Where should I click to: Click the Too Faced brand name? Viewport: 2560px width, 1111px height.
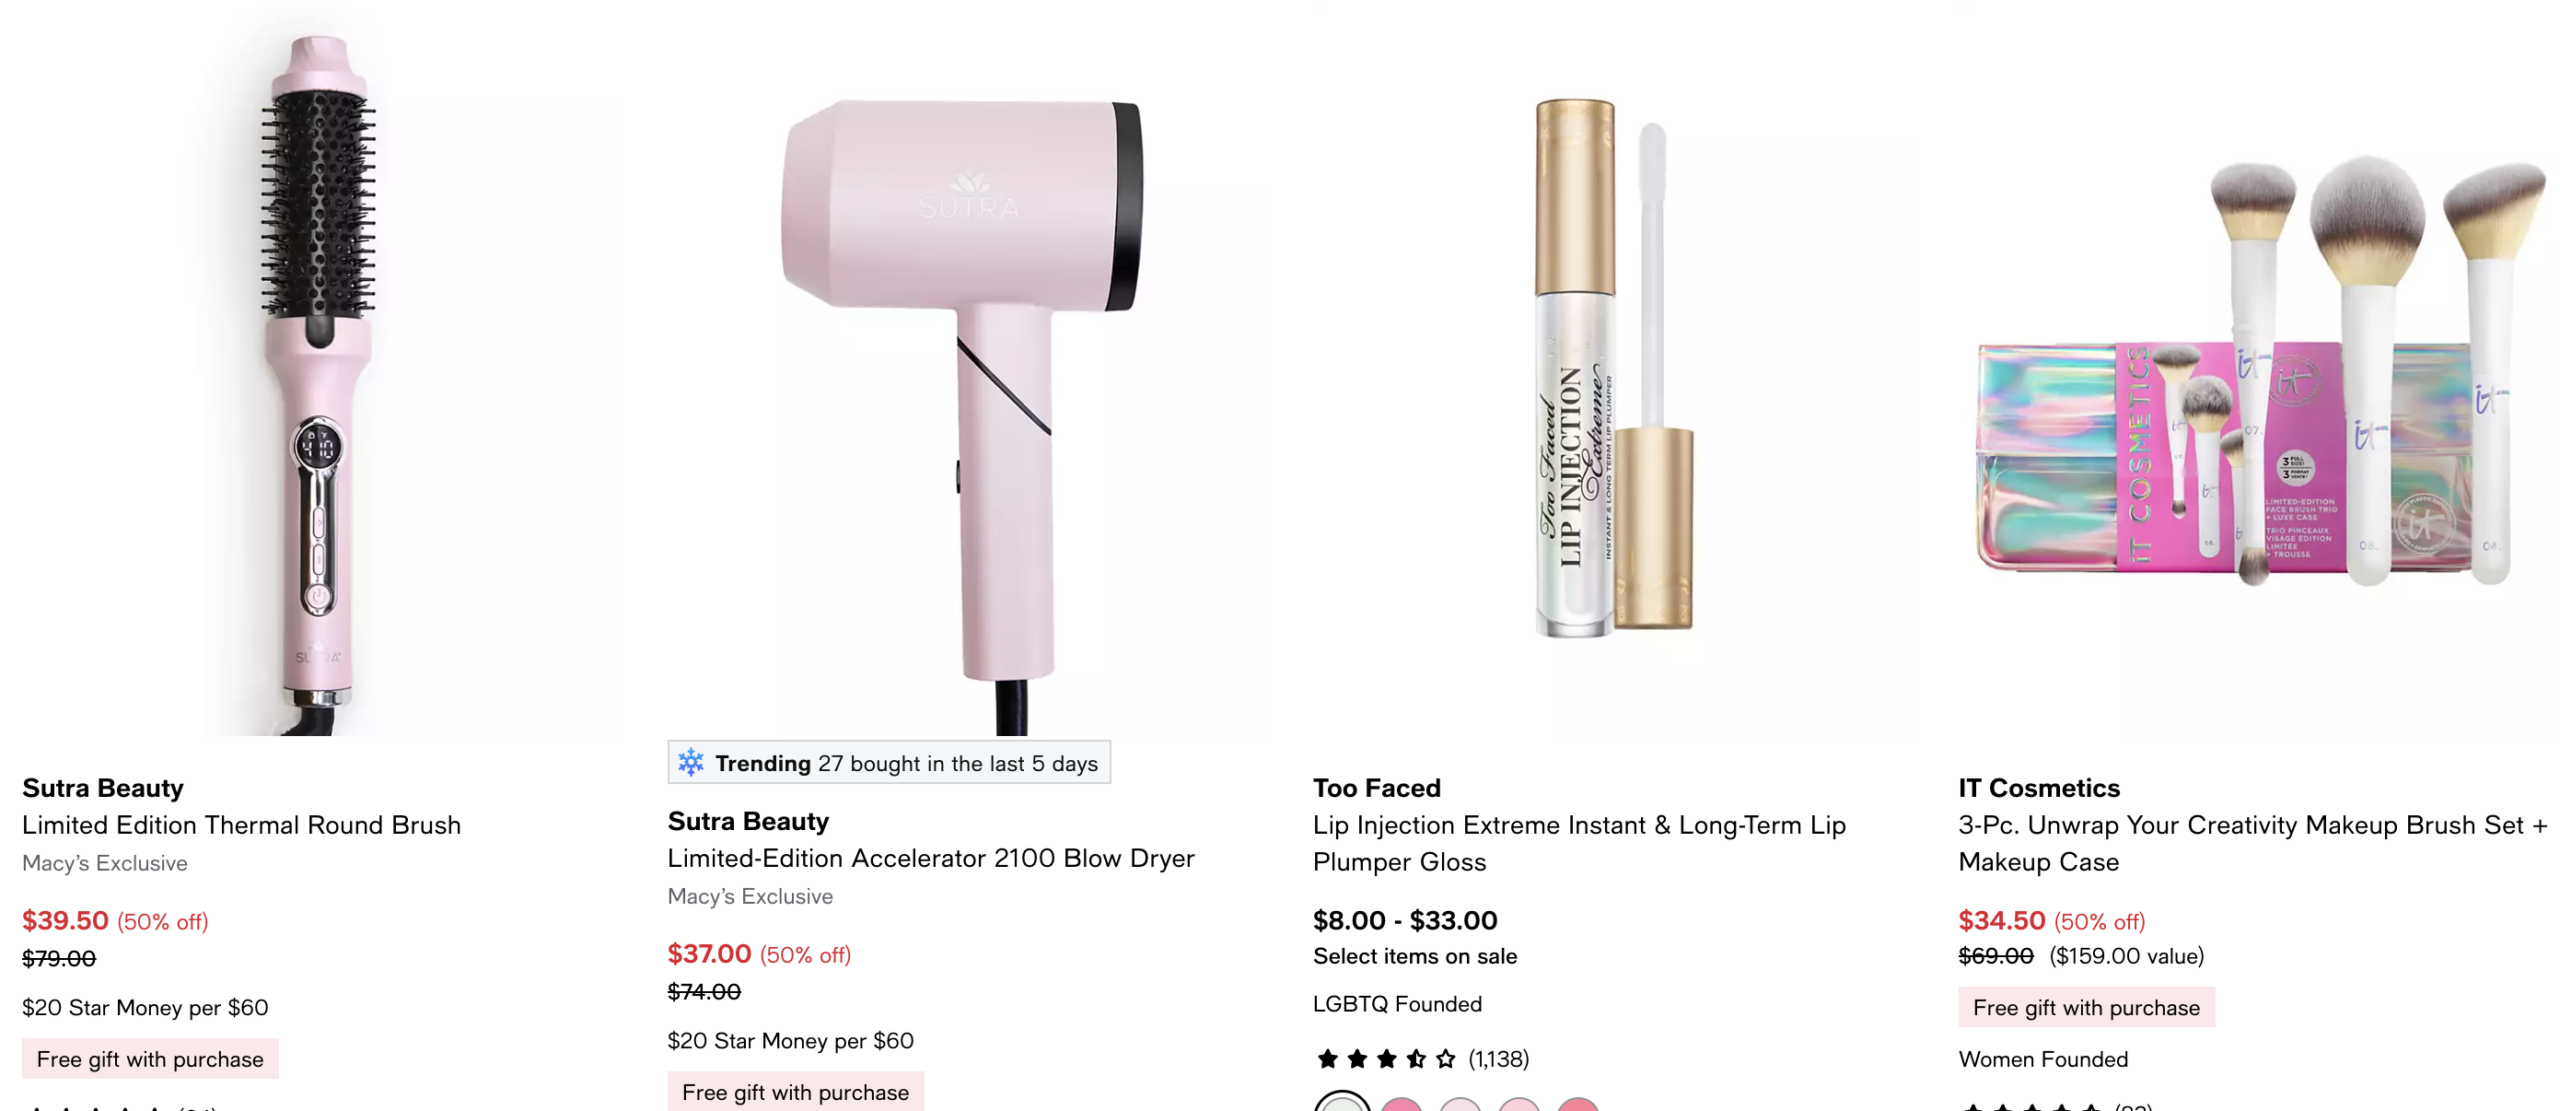click(x=1376, y=788)
